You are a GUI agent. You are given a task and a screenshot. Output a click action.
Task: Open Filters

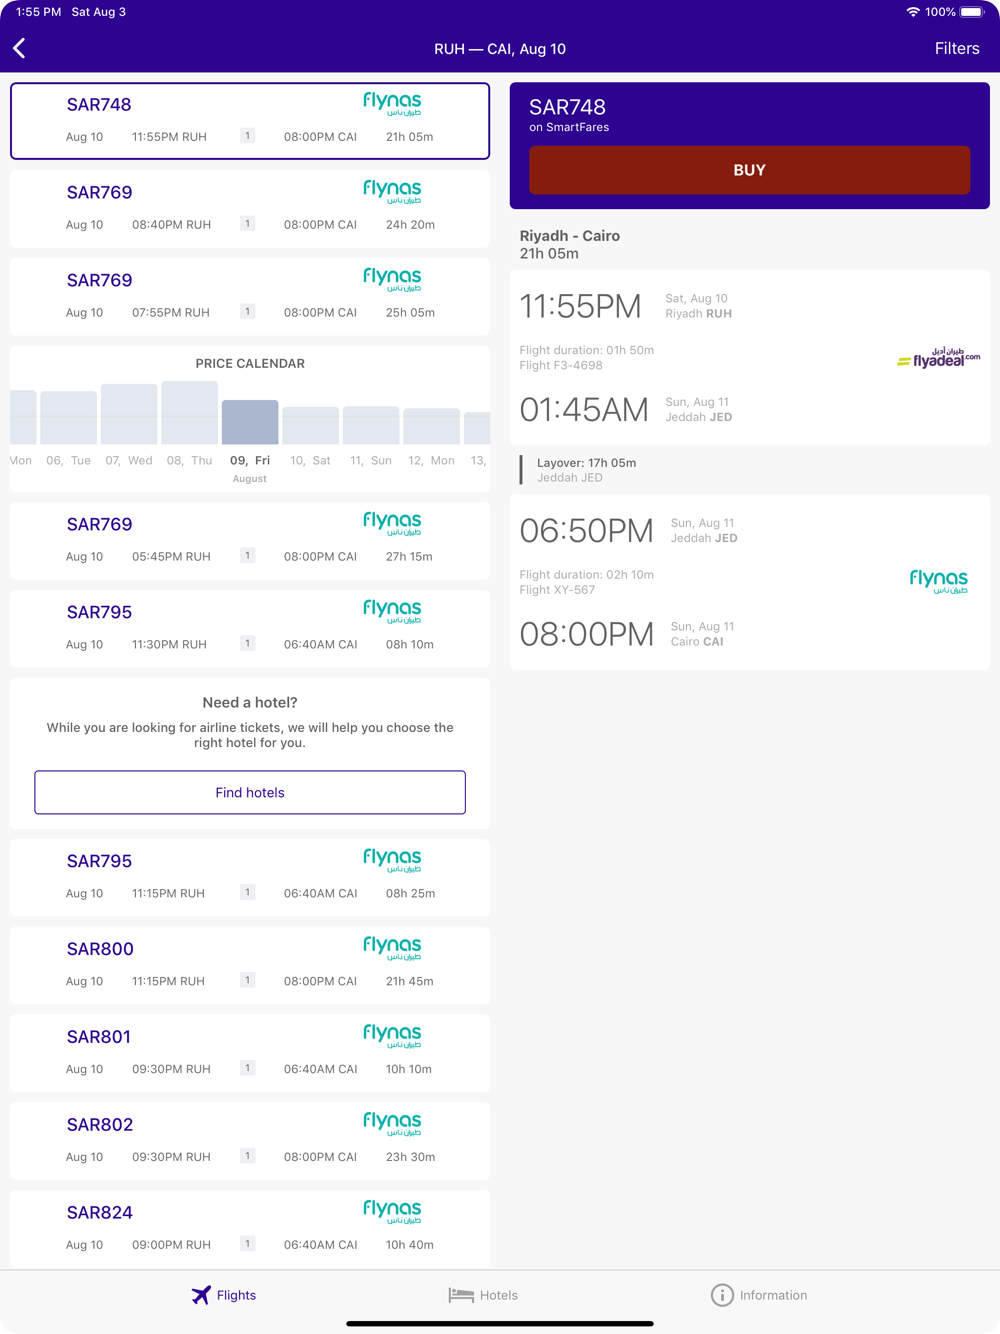[x=957, y=48]
